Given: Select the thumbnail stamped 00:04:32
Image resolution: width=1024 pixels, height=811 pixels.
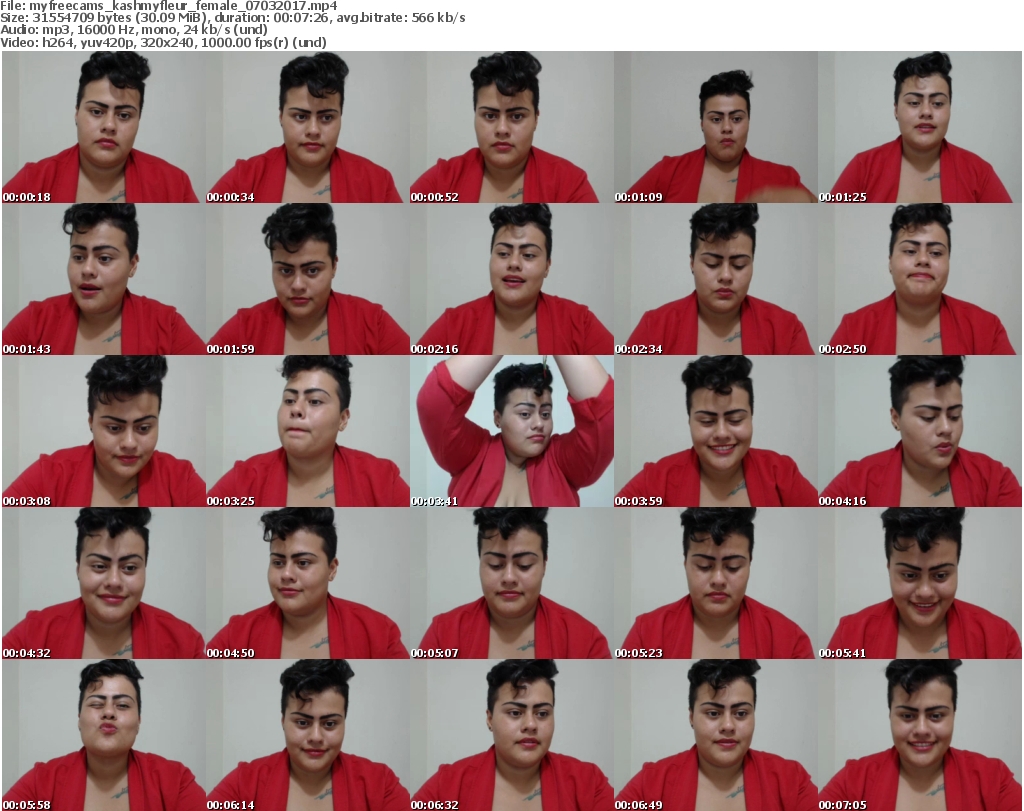Looking at the screenshot, I should (x=104, y=583).
